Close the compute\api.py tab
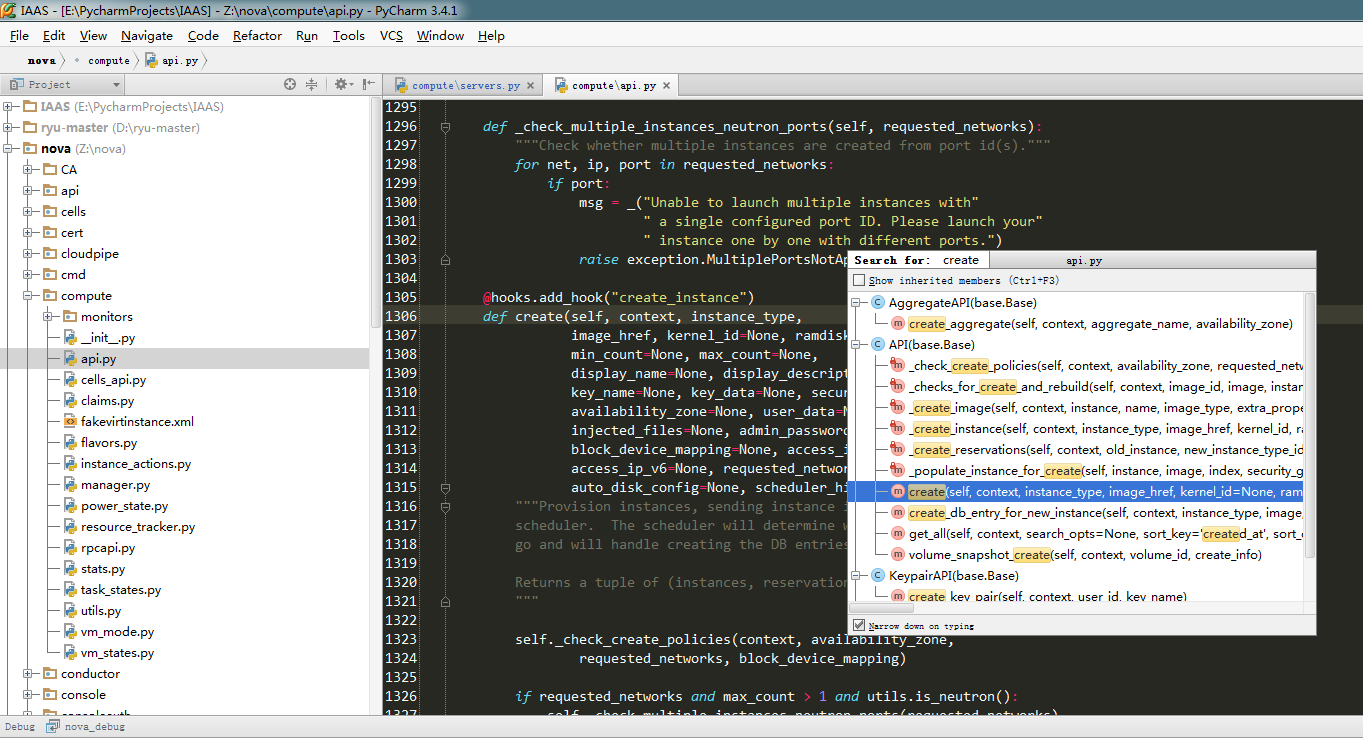 [x=666, y=86]
